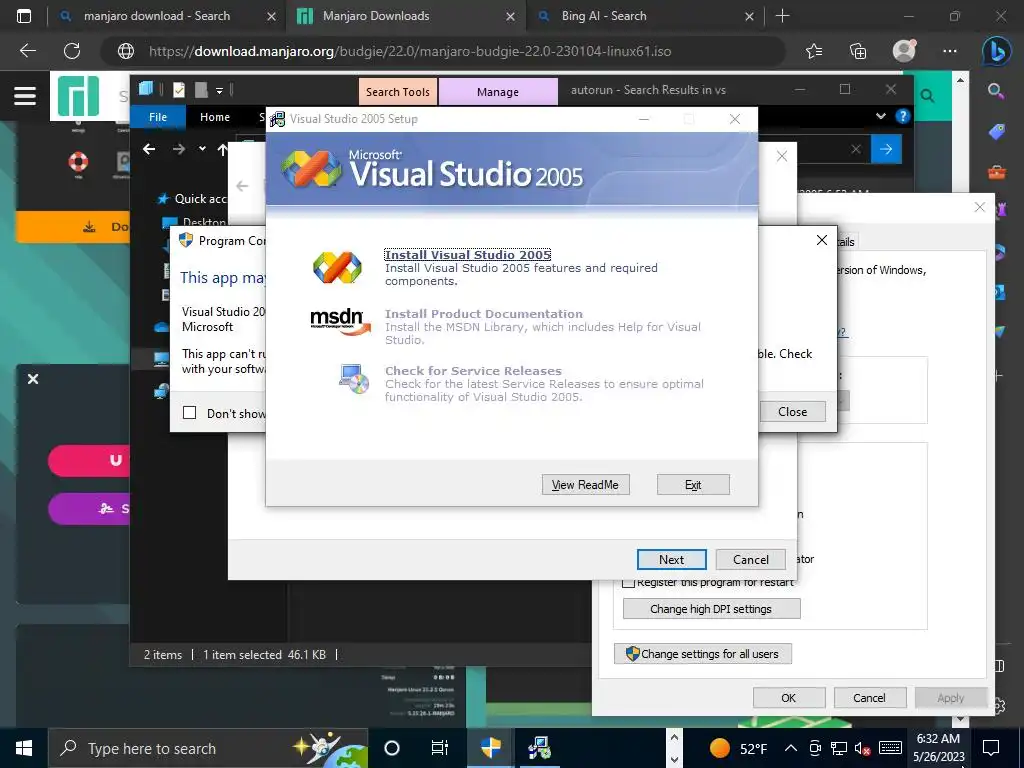
Task: Click the Exit button in Visual Studio Setup
Action: pyautogui.click(x=693, y=485)
